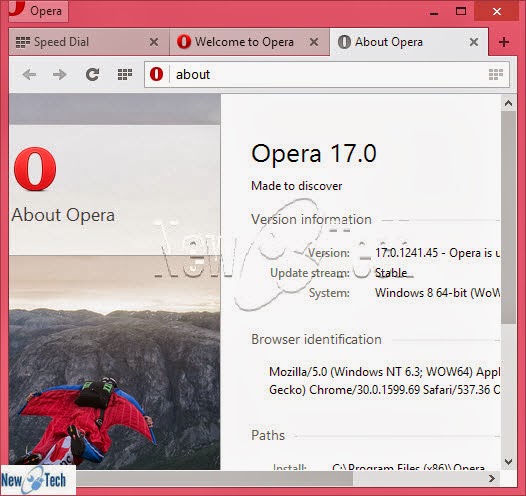Viewport: 526px width, 496px height.
Task: Click the Mozilla/5.0 user agent line
Action: coord(384,372)
